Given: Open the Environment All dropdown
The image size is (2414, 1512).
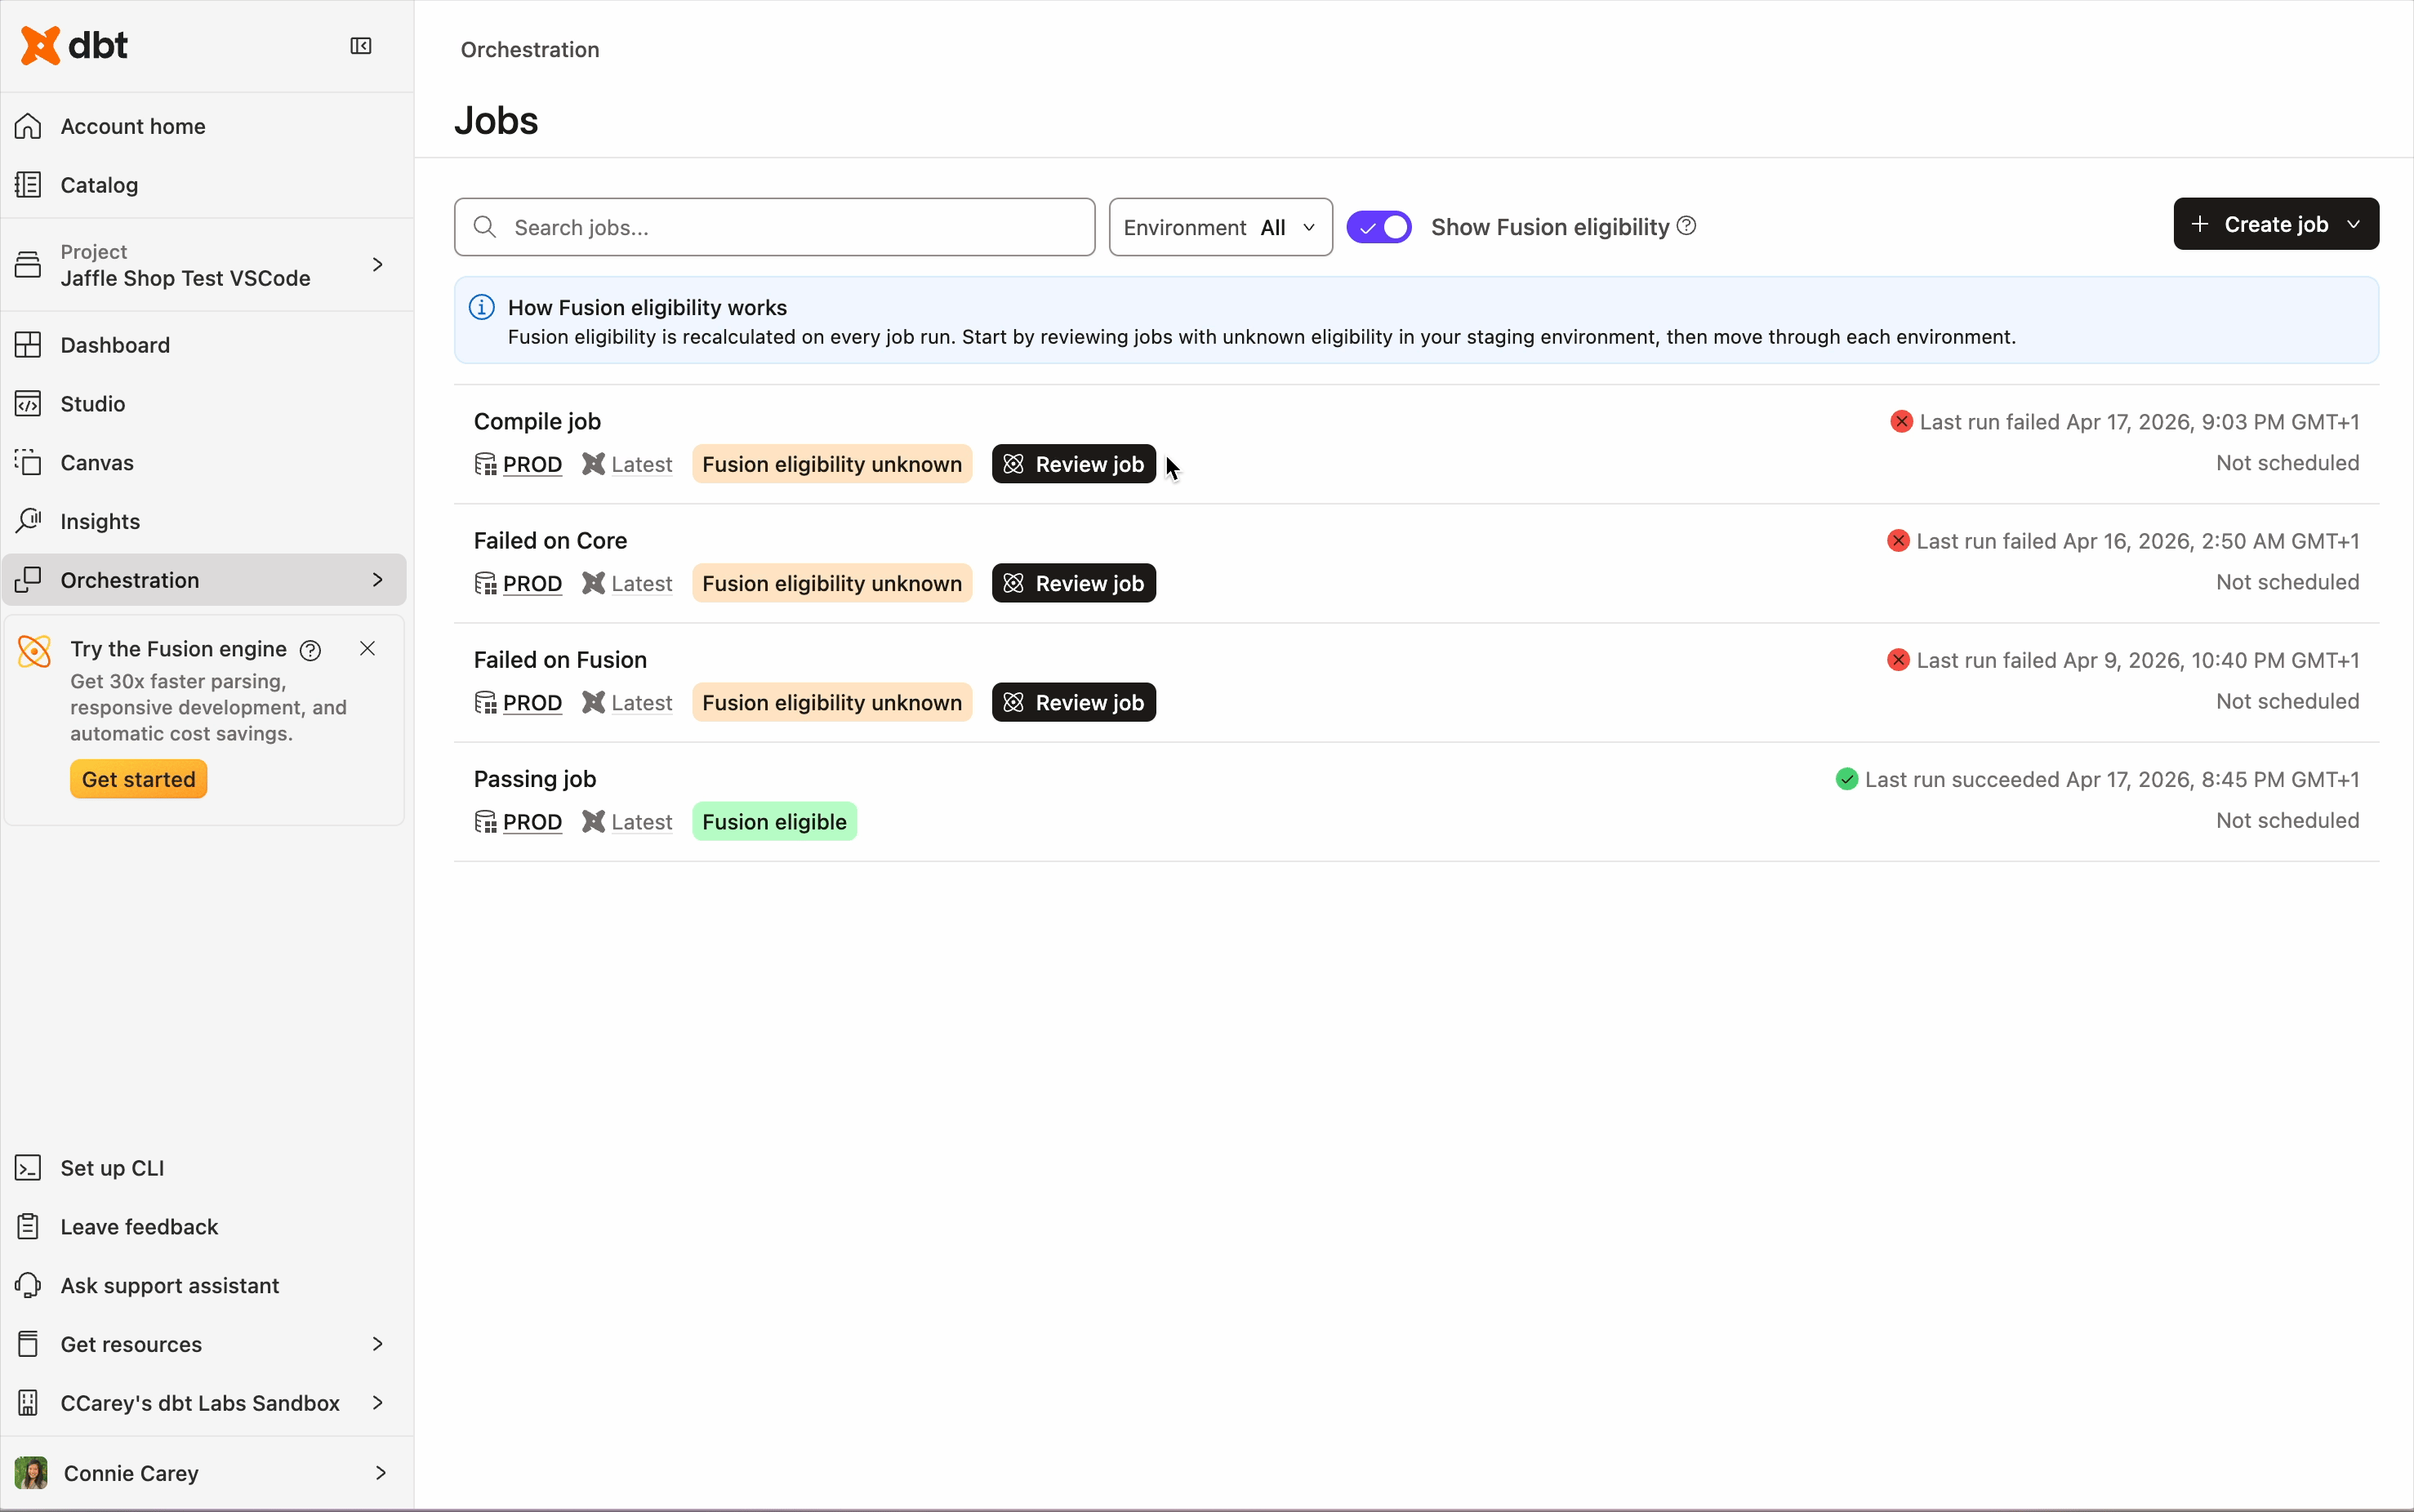Looking at the screenshot, I should (1219, 227).
